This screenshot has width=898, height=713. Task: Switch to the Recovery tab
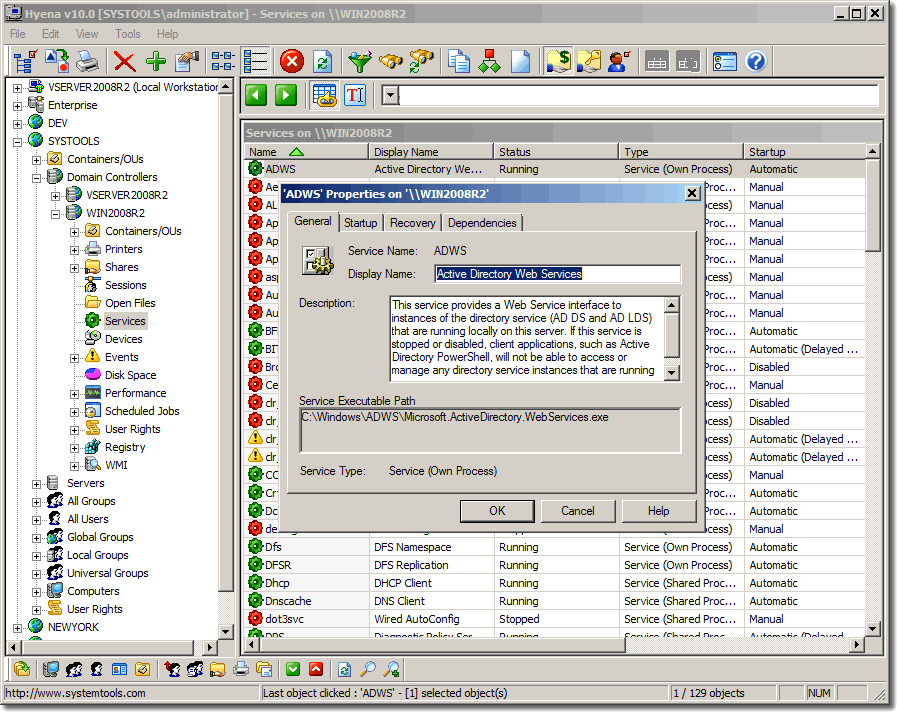click(x=412, y=223)
